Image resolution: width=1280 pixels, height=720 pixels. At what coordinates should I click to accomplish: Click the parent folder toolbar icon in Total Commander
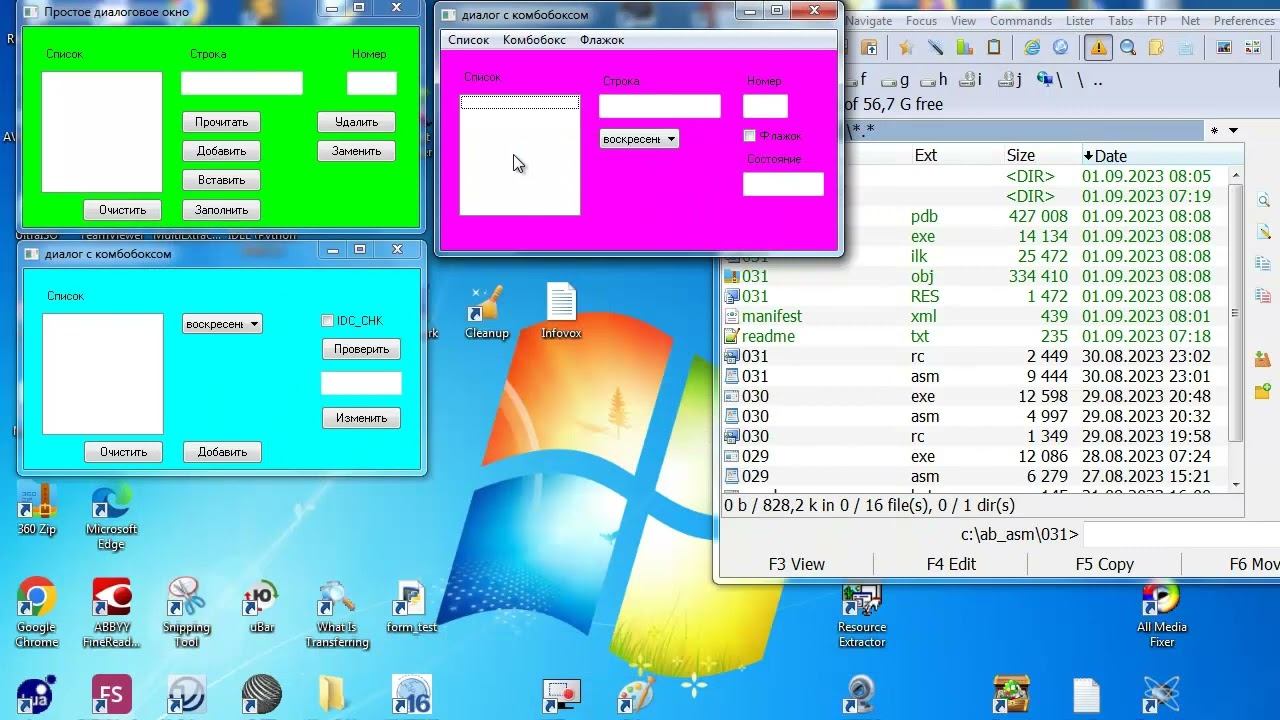pos(870,48)
